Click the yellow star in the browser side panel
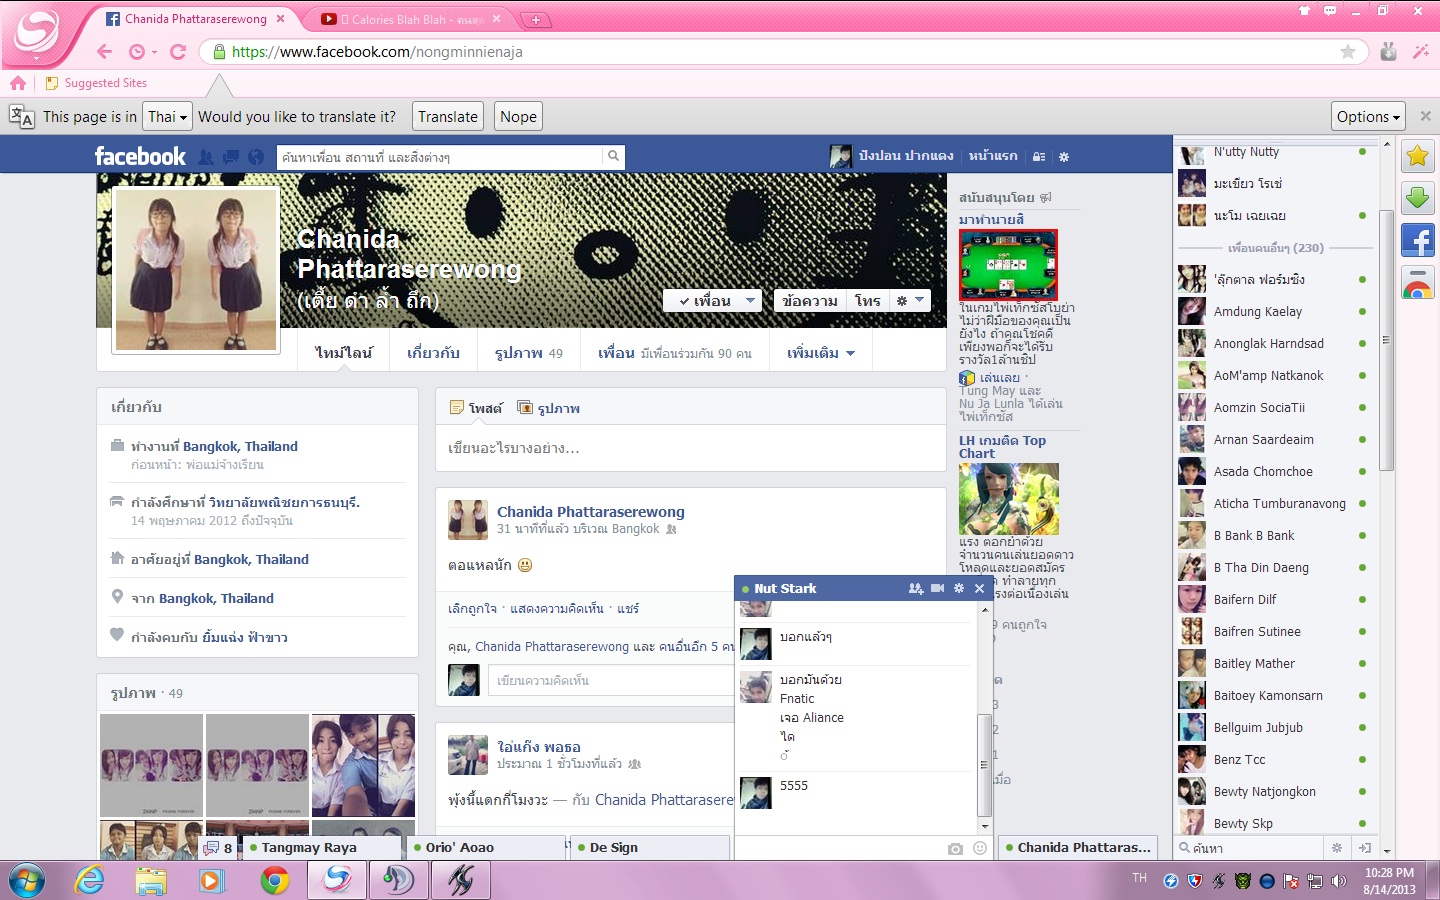Viewport: 1440px width, 900px height. 1418,156
